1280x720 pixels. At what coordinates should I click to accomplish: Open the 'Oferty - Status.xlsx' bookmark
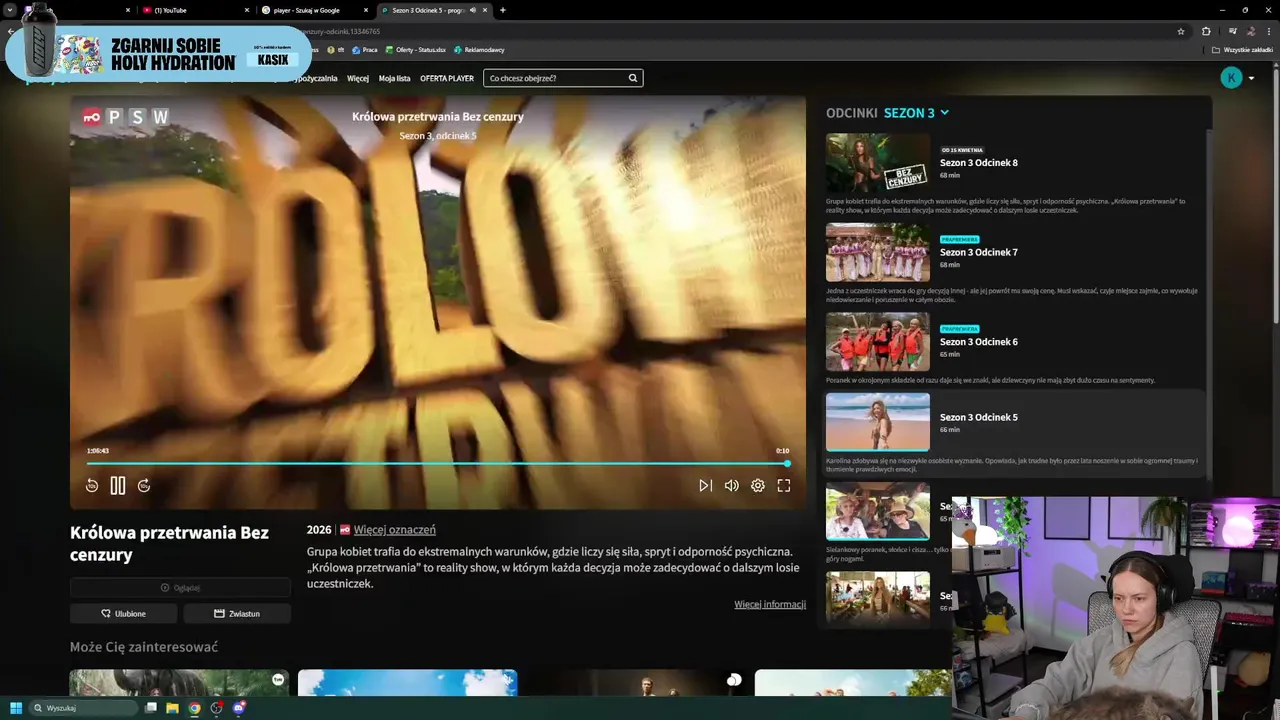[415, 49]
